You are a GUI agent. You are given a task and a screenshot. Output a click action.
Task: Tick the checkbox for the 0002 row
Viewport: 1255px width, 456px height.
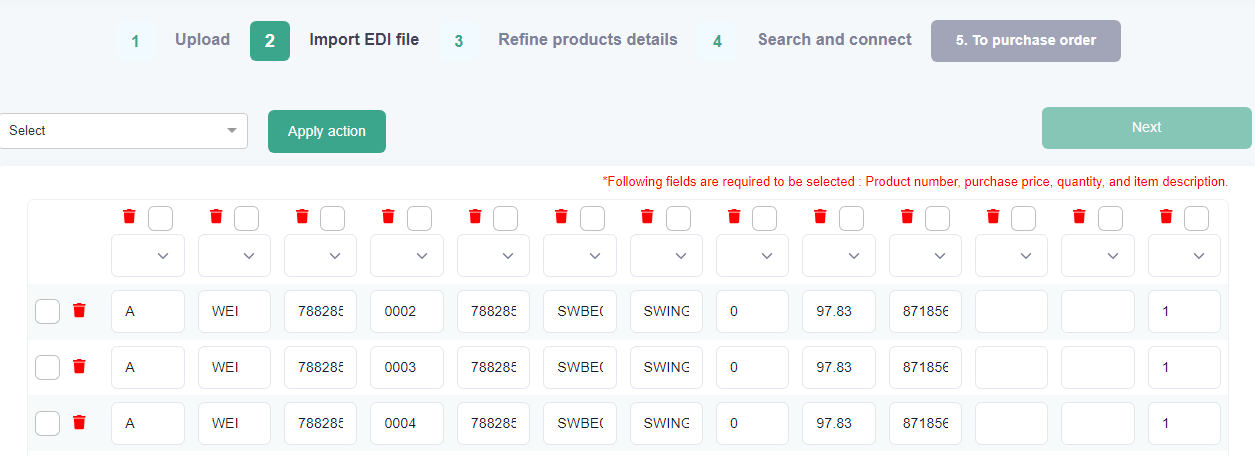47,312
